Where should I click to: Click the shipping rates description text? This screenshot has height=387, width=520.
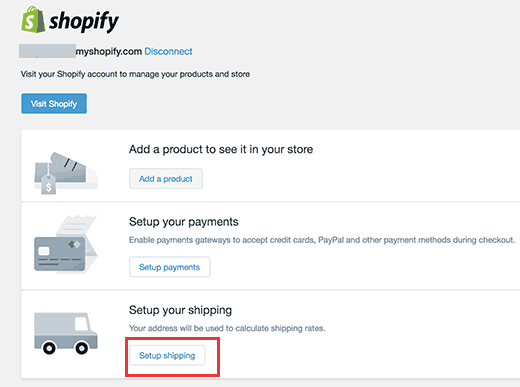(227, 328)
